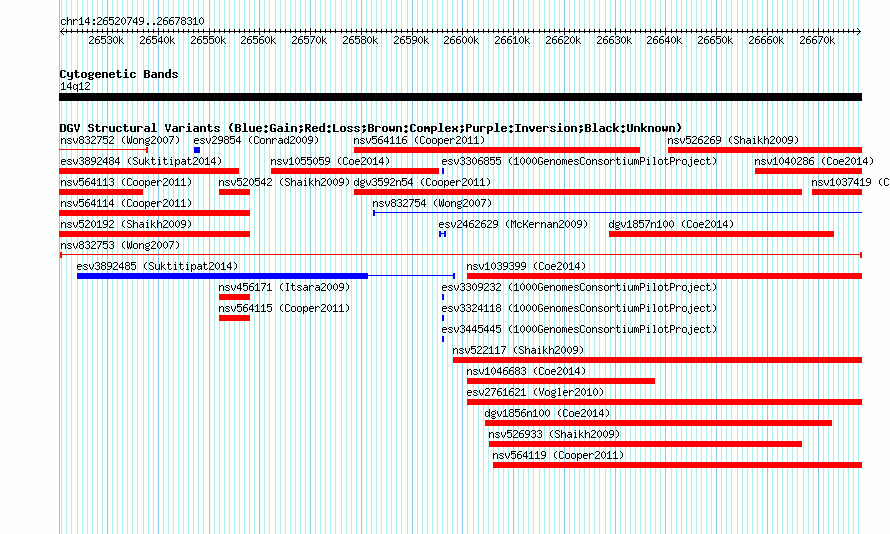The height and width of the screenshot is (534, 890).
Task: Click the red bar under dgv1857n100
Action: pos(721,234)
